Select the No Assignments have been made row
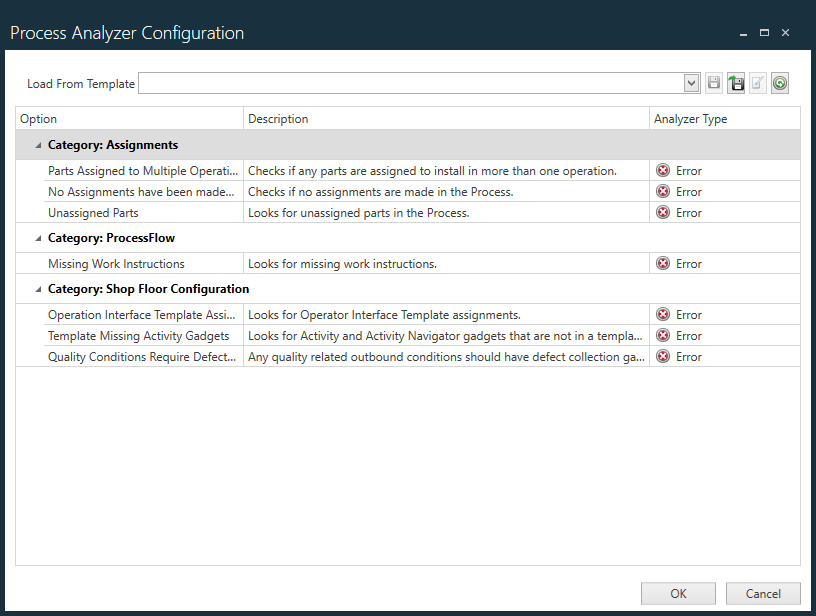 130,191
